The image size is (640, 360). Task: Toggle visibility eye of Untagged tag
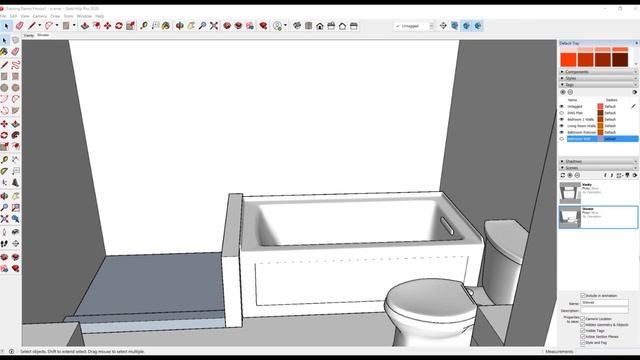coord(562,107)
